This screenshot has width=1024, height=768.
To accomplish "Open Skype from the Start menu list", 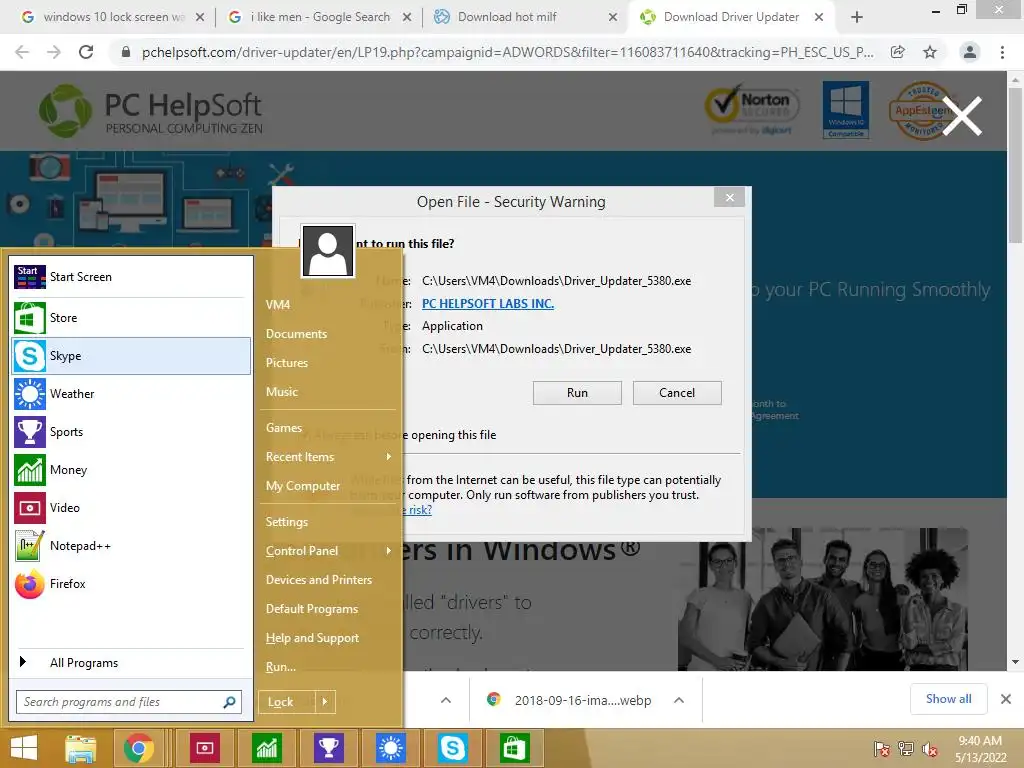I will [131, 356].
